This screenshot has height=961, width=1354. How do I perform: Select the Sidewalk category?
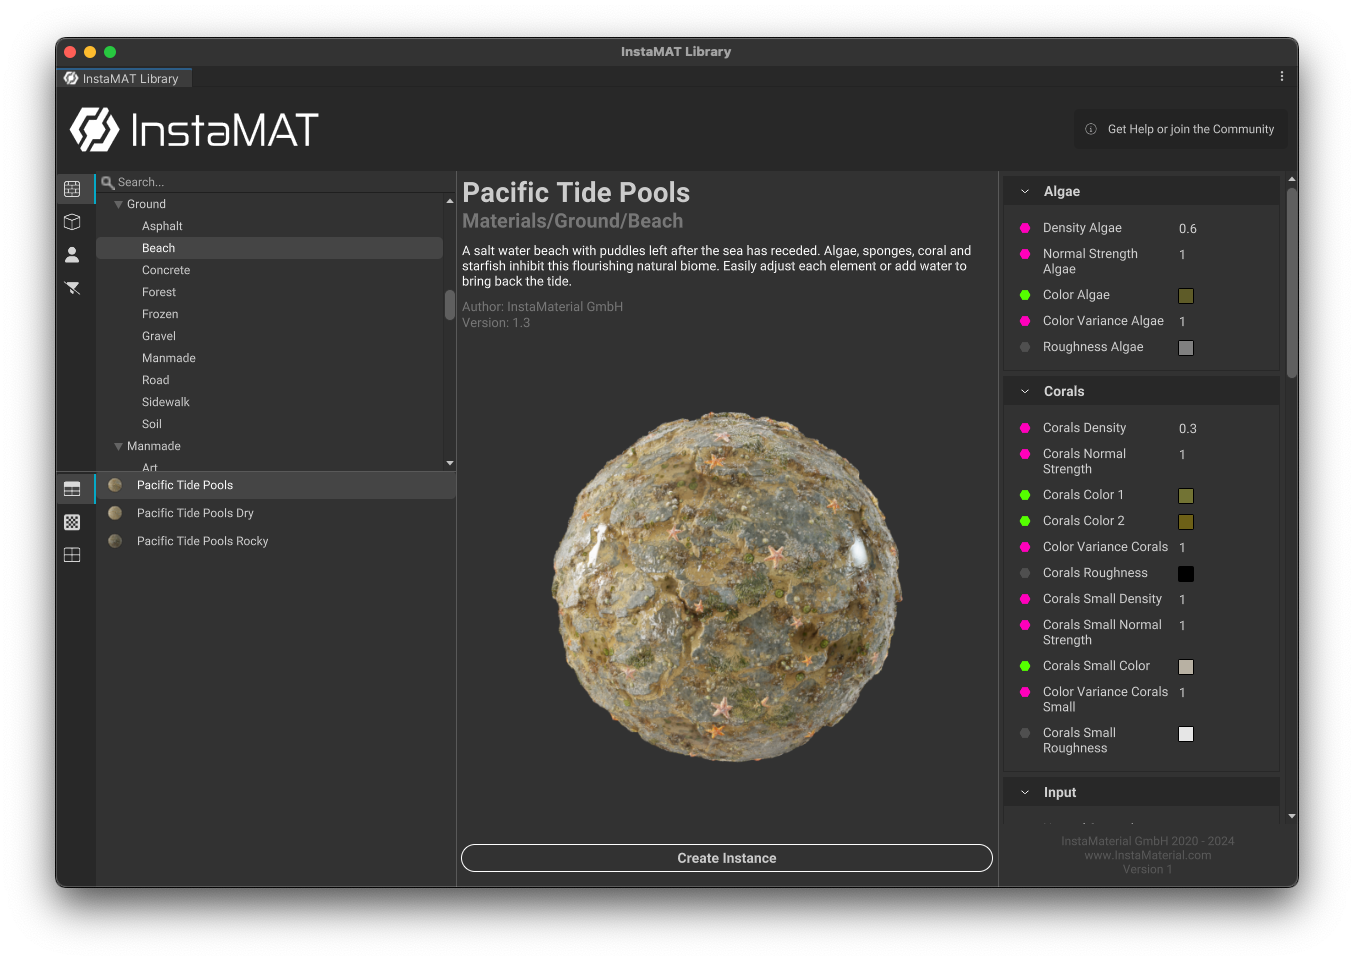coord(166,402)
